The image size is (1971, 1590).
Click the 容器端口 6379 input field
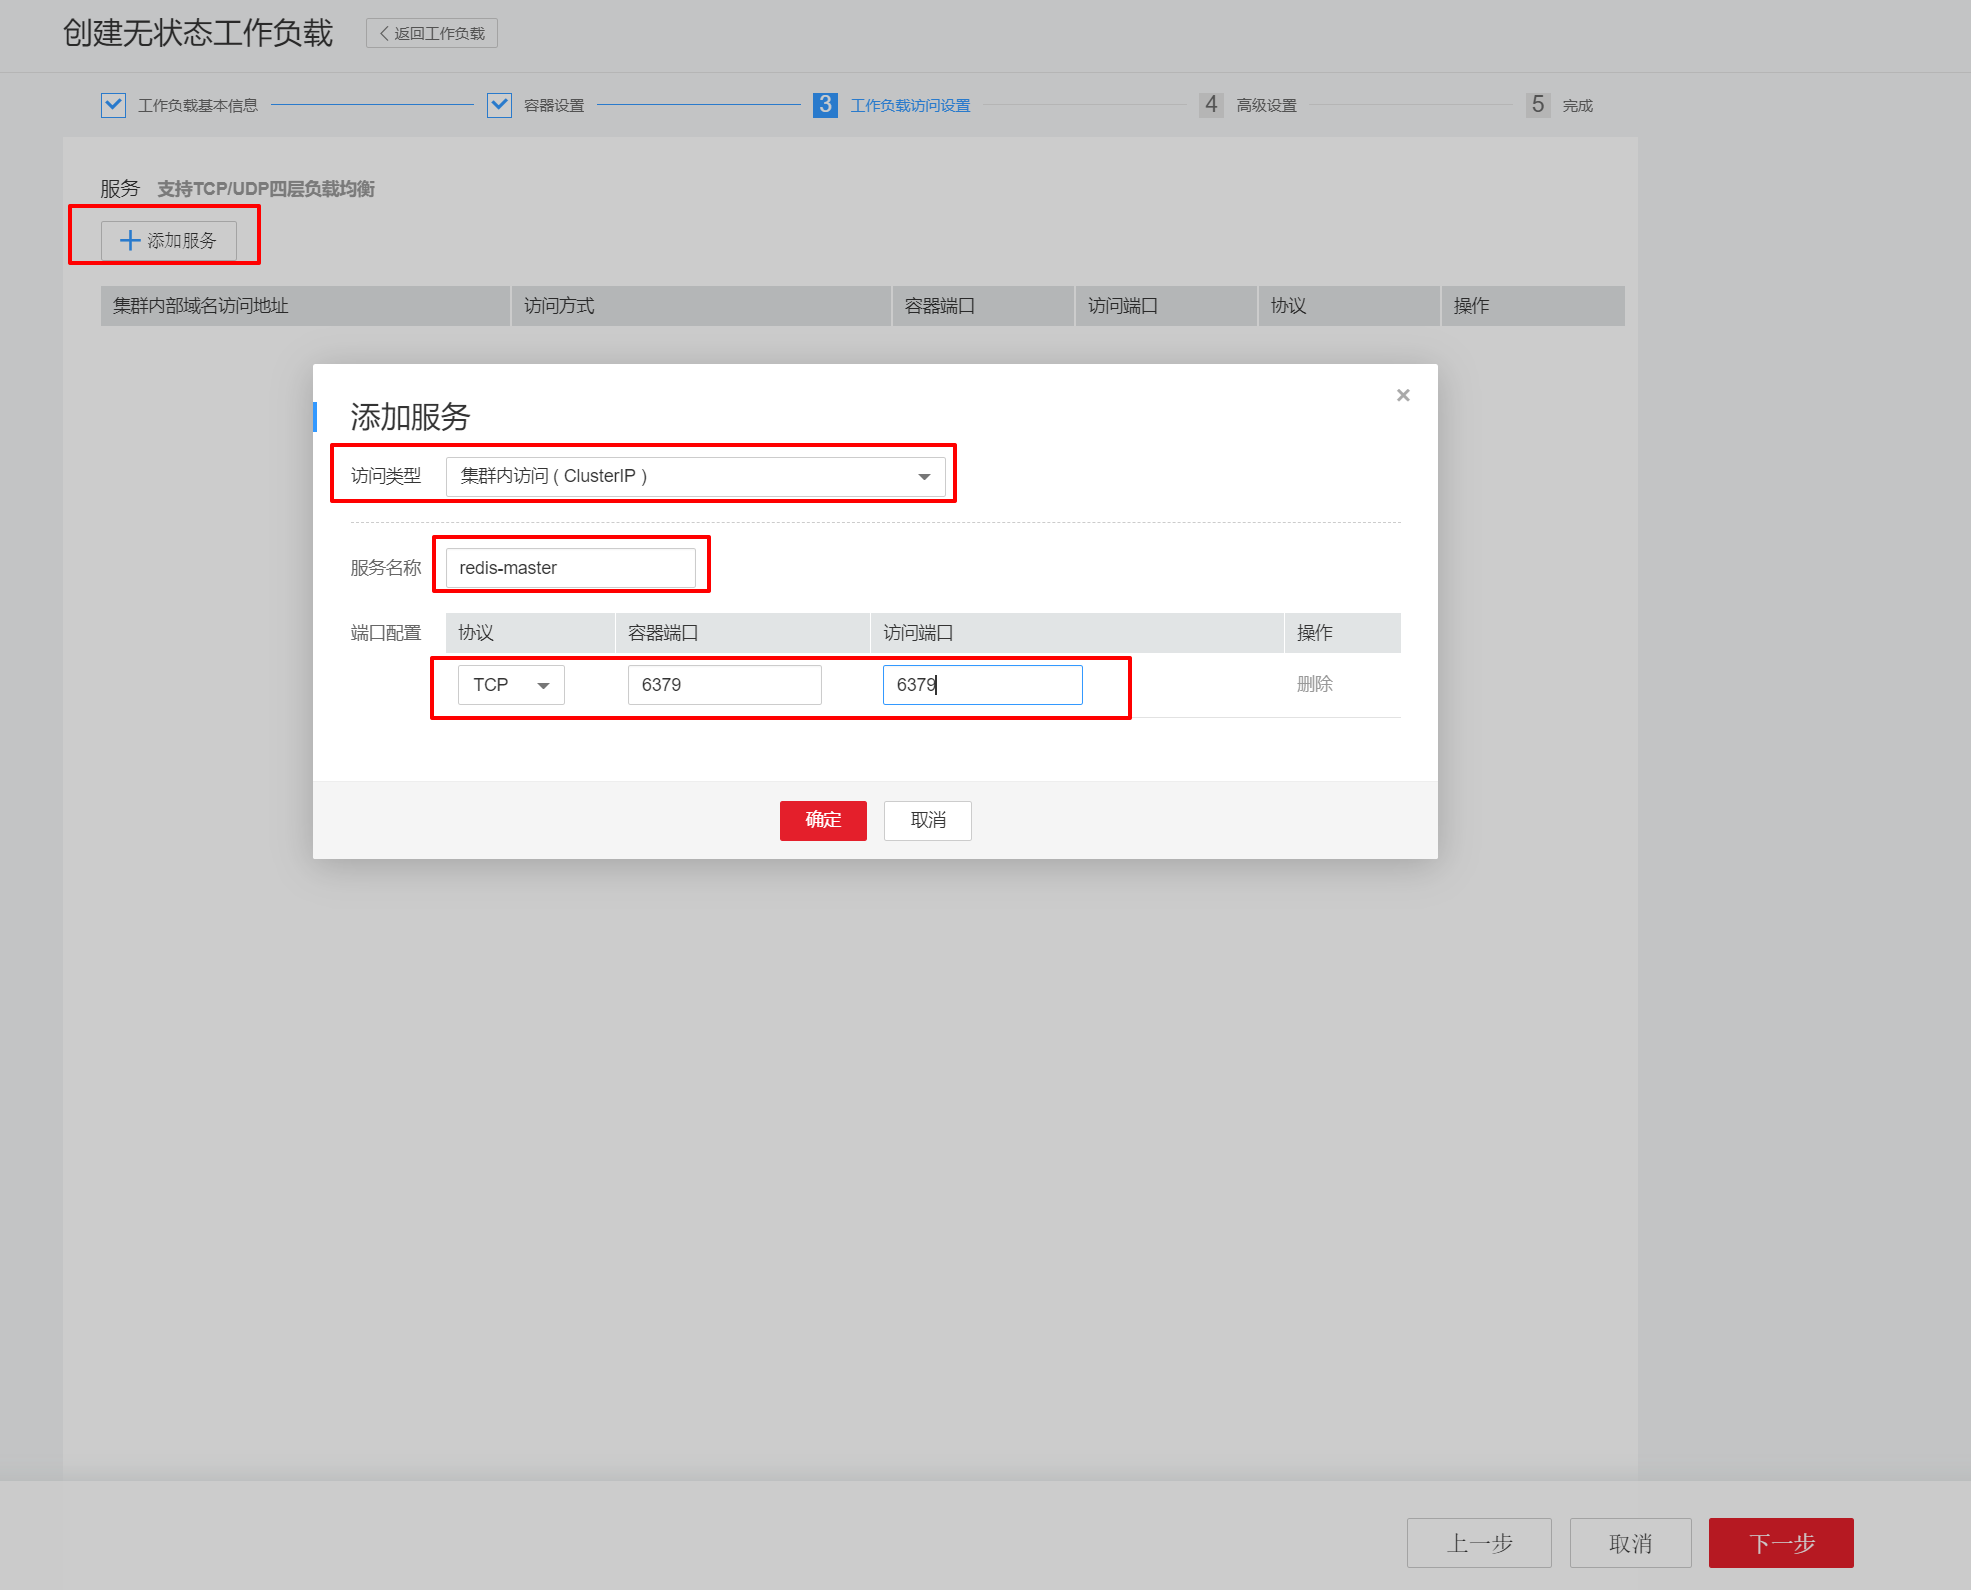coord(724,686)
